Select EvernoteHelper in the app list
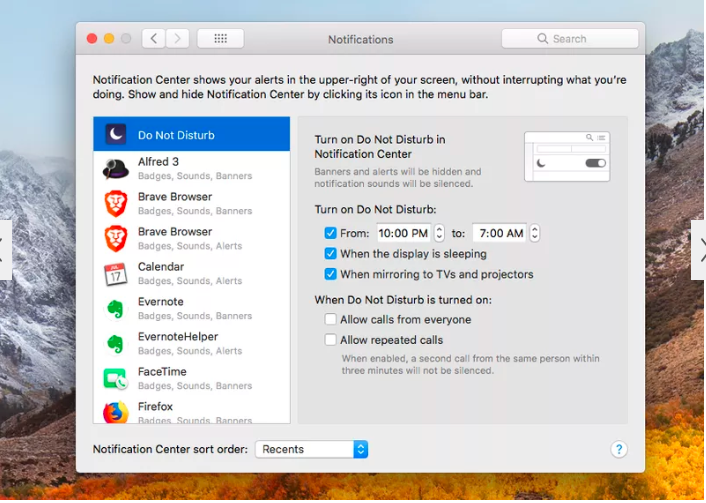Screen dimensions: 706x503 (x=192, y=344)
